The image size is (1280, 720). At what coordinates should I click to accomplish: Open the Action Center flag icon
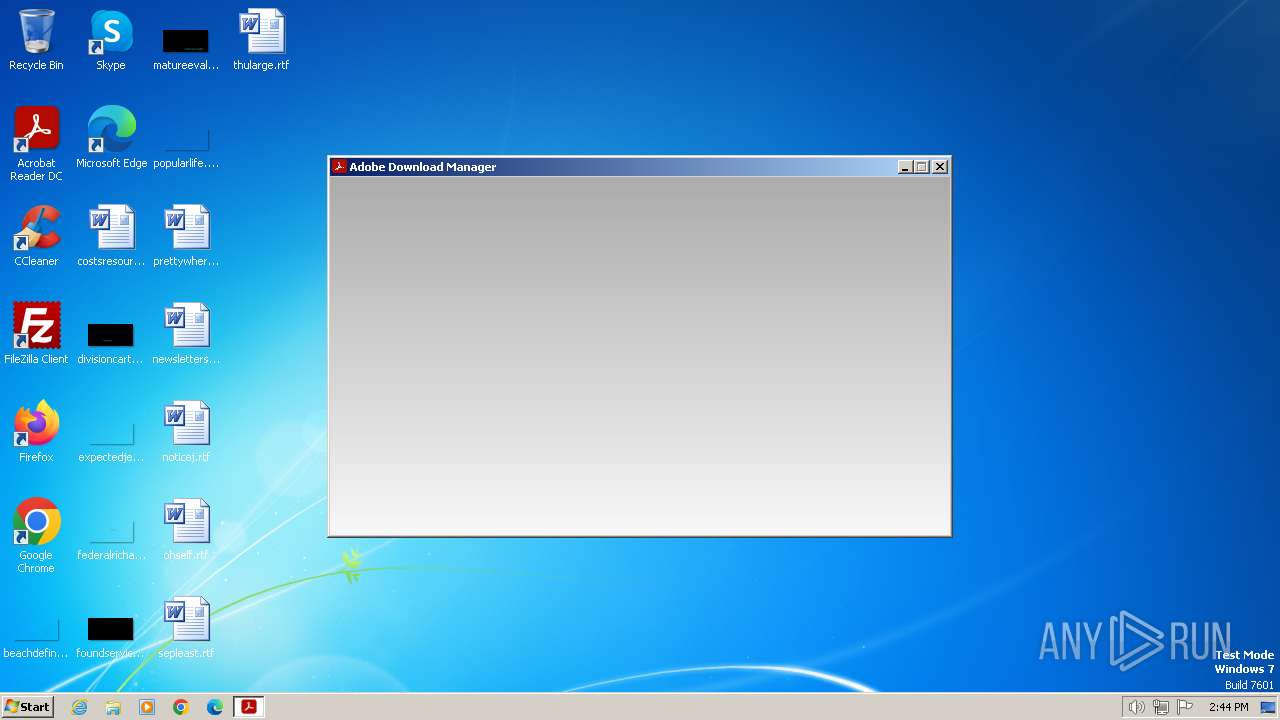1185,707
